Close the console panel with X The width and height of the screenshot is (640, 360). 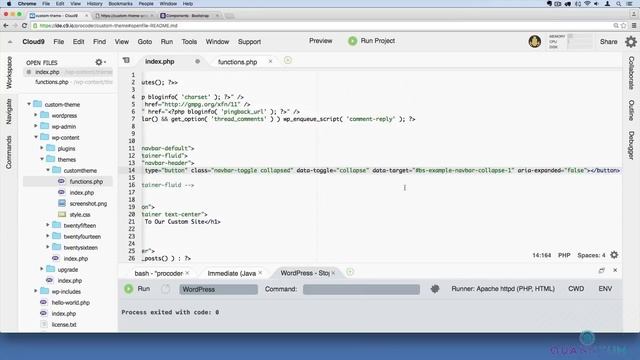tap(615, 270)
